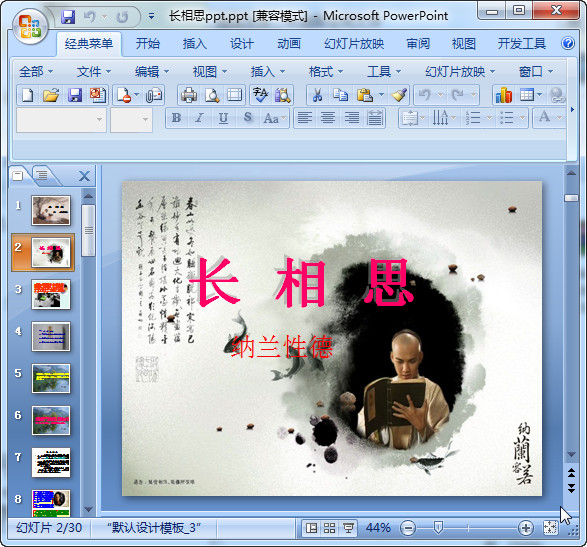Viewport: 587px width, 547px height.
Task: Switch to Slide Sorter view icon
Action: pos(329,528)
